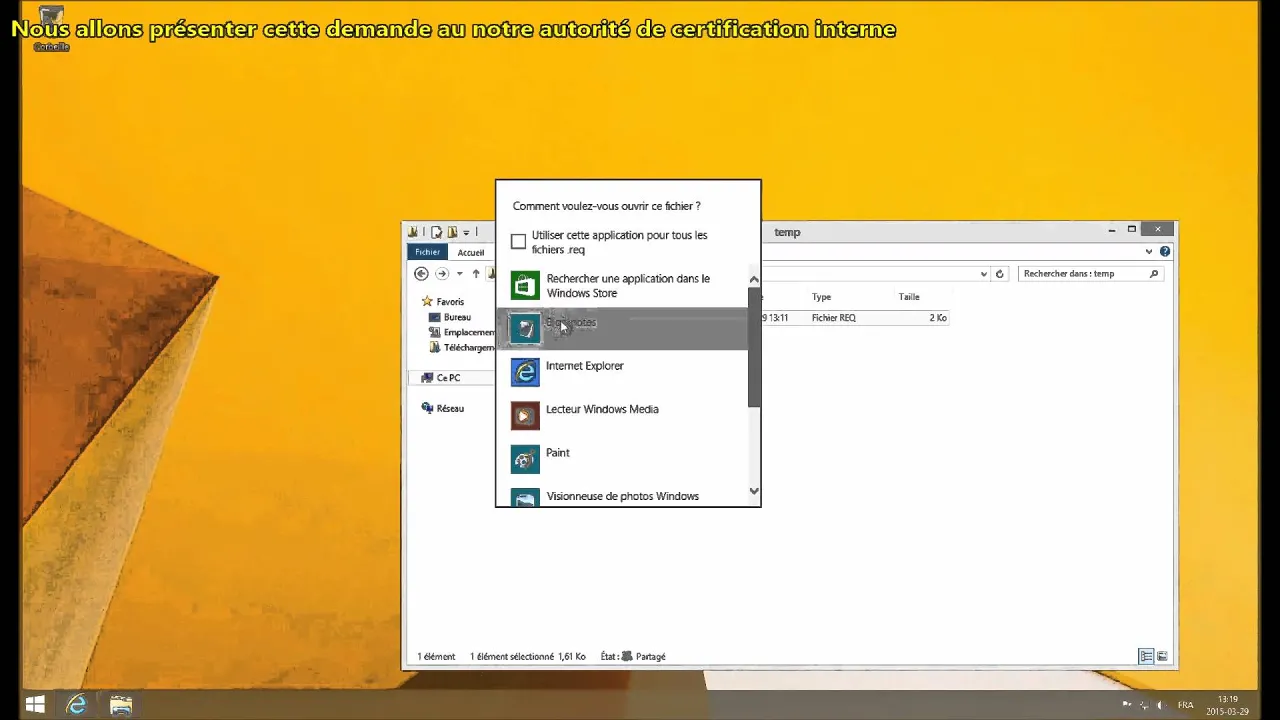This screenshot has width=1280, height=720.
Task: Open Bureau in navigation pane
Action: (x=450, y=317)
